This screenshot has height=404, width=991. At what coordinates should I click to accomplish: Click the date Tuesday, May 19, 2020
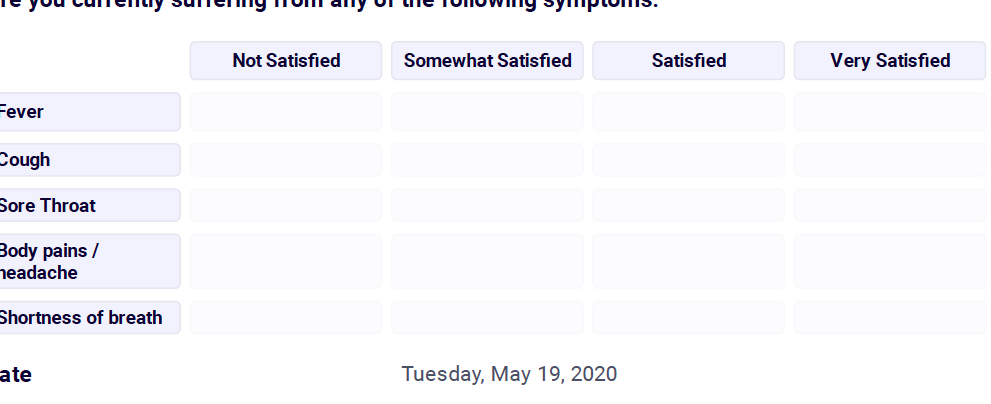point(509,375)
